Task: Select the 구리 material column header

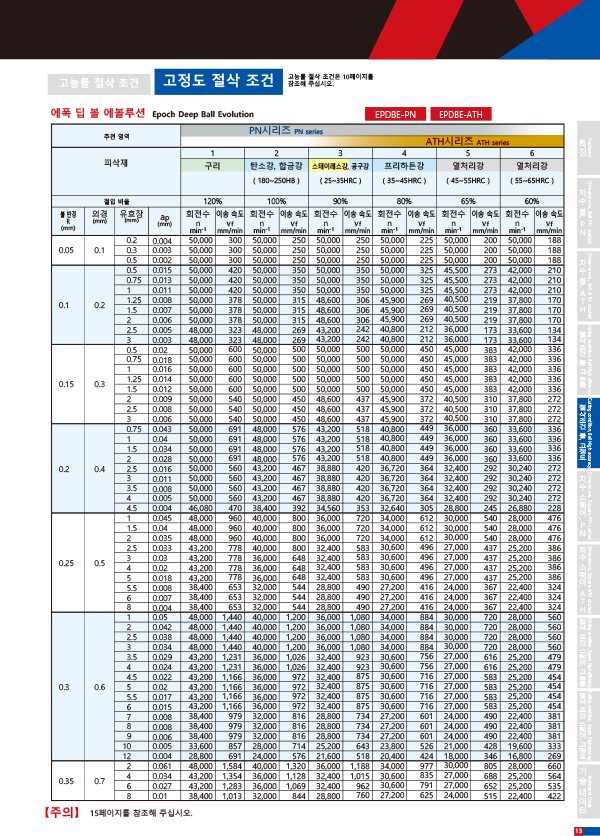Action: [x=212, y=166]
